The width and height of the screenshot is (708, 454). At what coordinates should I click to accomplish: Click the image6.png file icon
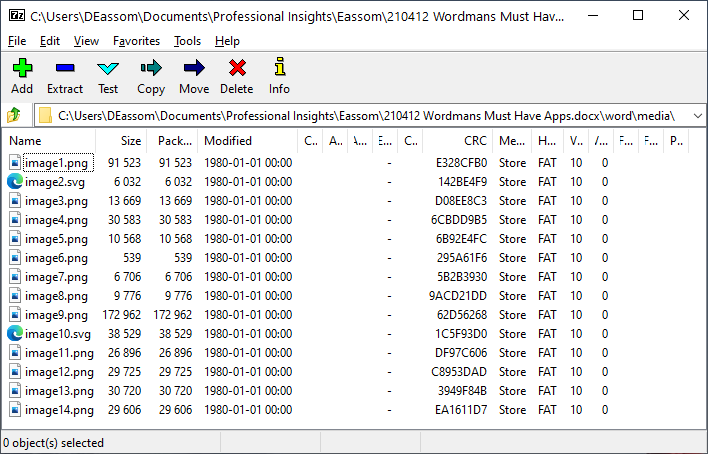coord(15,257)
